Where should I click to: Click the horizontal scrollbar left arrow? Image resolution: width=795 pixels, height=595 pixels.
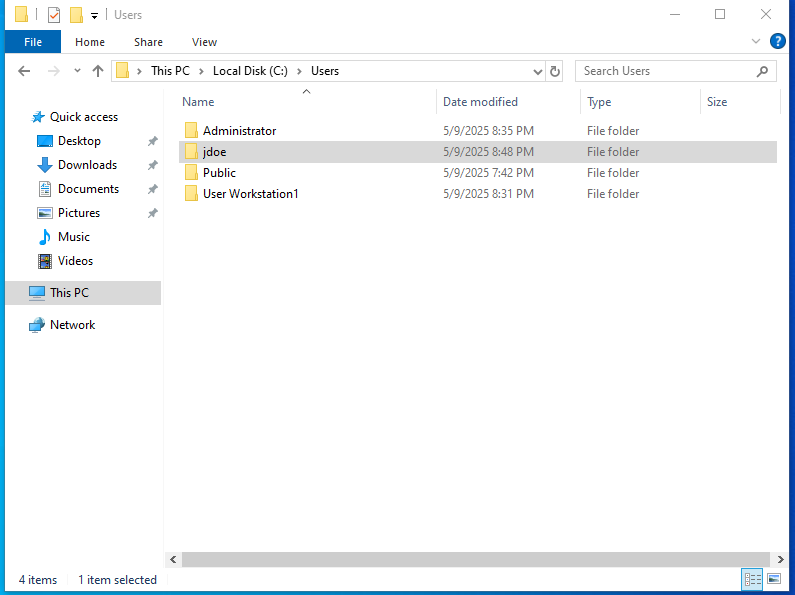[x=173, y=560]
